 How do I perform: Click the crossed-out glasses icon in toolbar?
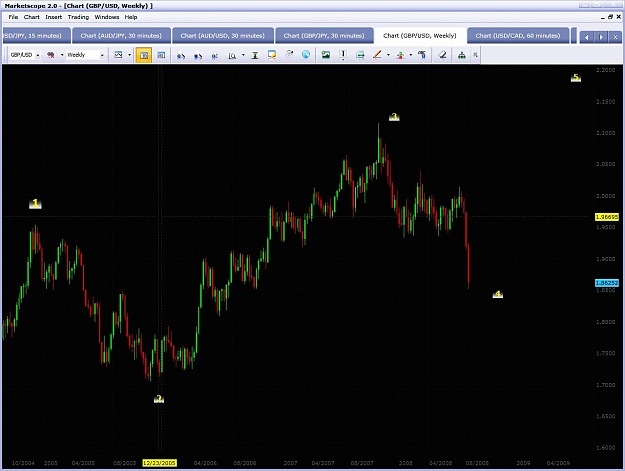click(x=51, y=55)
